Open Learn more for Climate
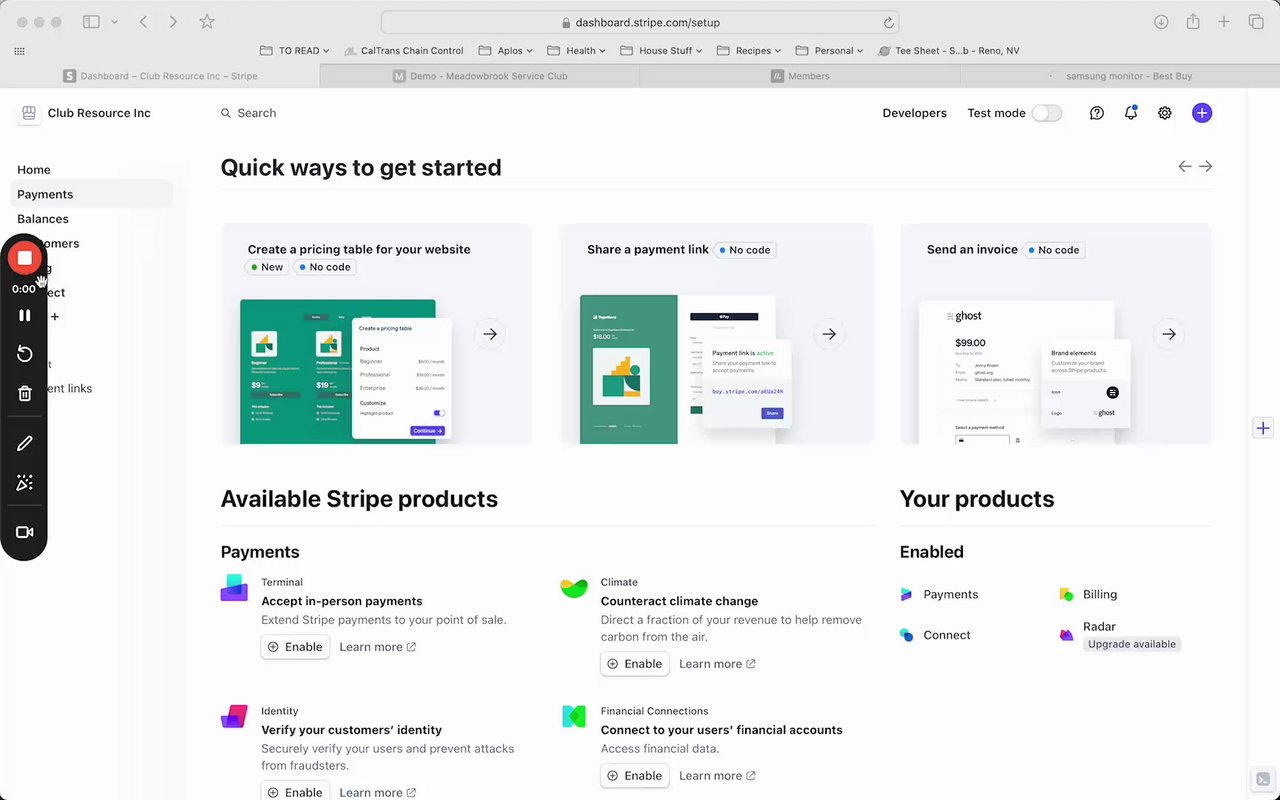Viewport: 1280px width, 800px height. coord(717,664)
